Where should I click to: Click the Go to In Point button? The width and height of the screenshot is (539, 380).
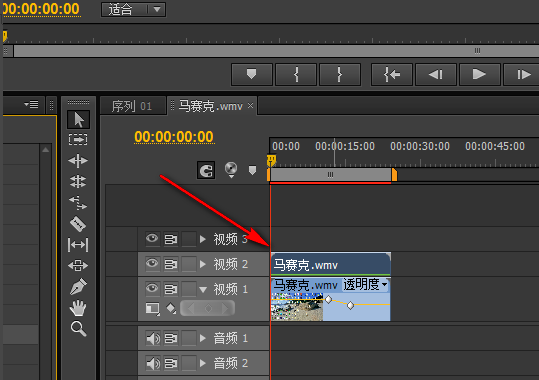[x=392, y=74]
